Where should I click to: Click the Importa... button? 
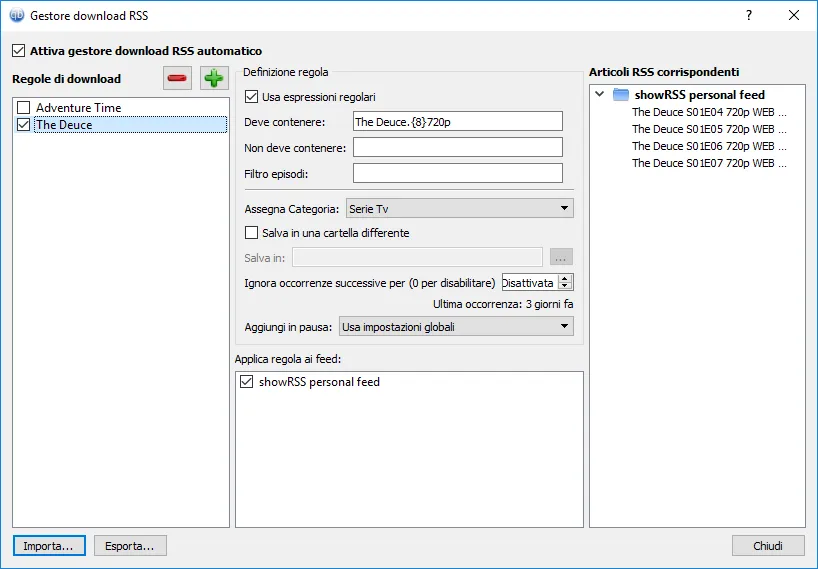[49, 546]
